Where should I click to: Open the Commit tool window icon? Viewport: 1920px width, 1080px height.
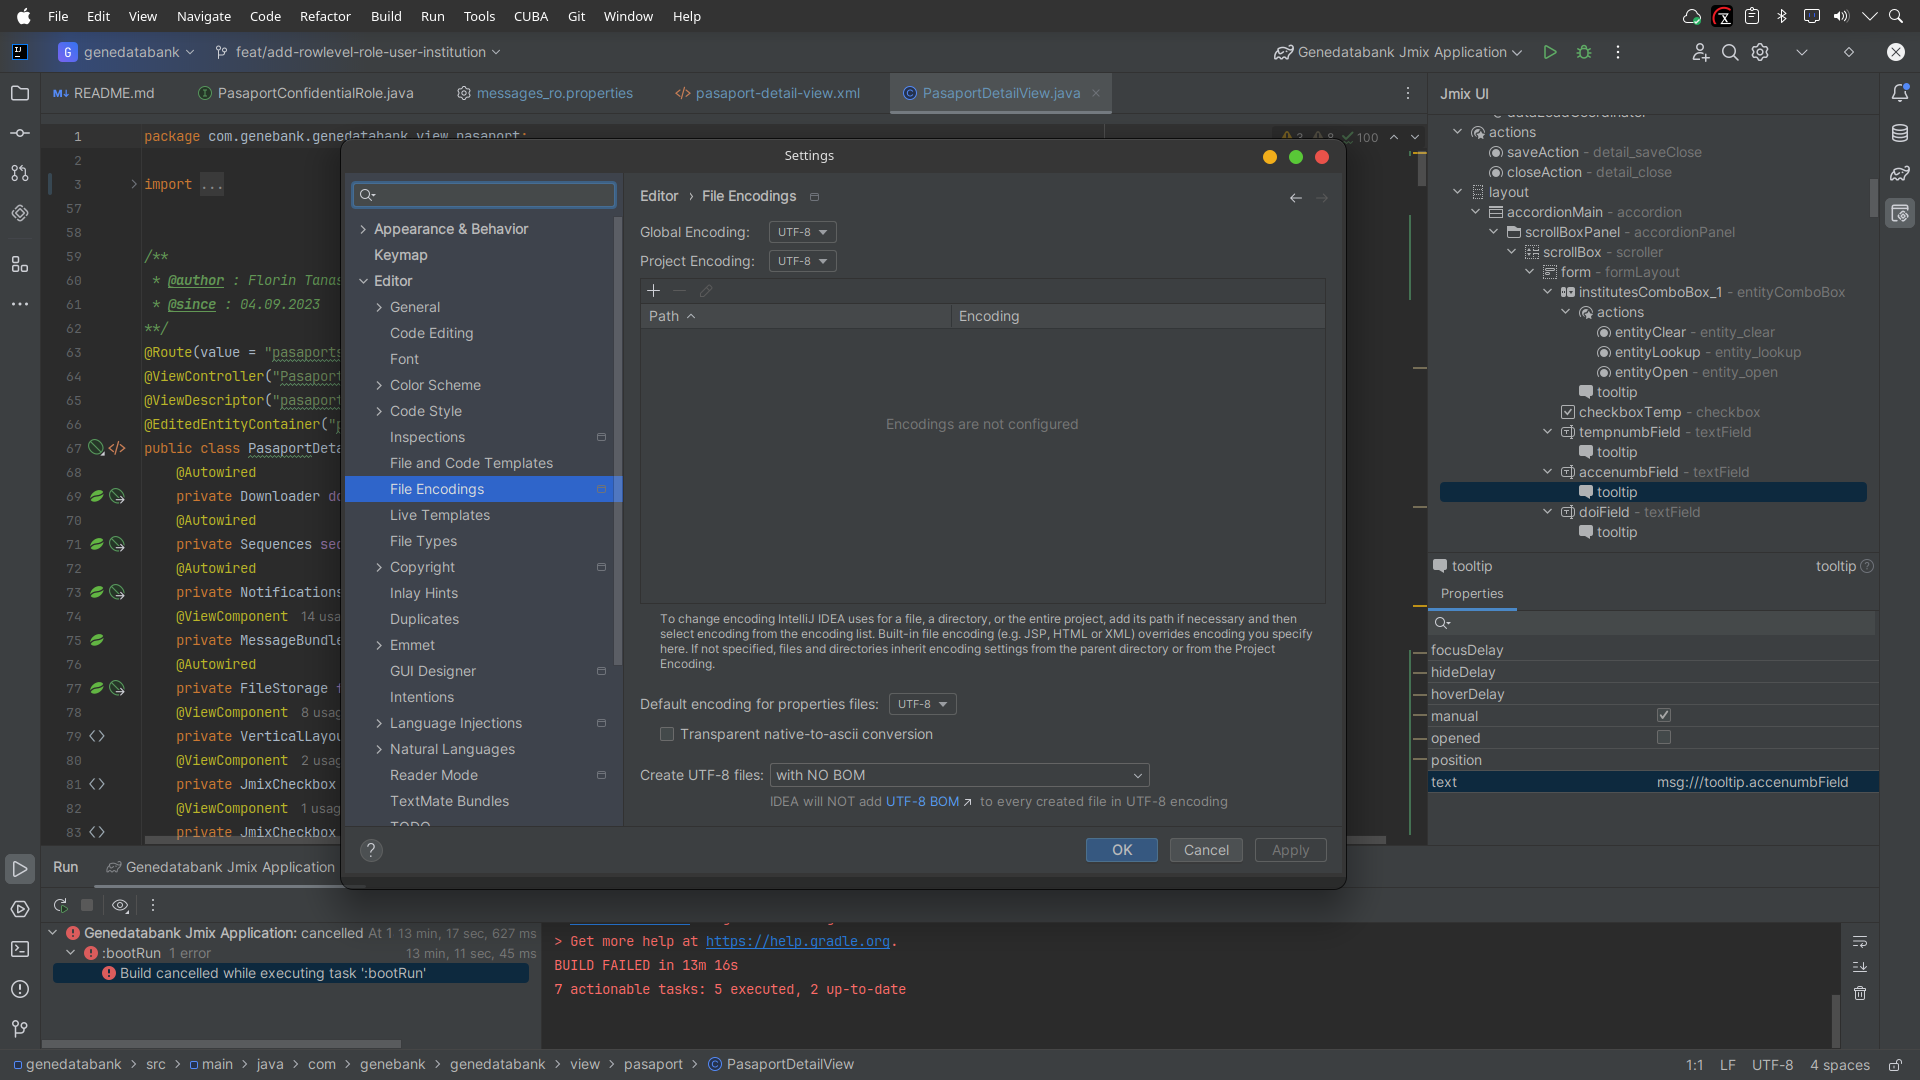(x=20, y=133)
